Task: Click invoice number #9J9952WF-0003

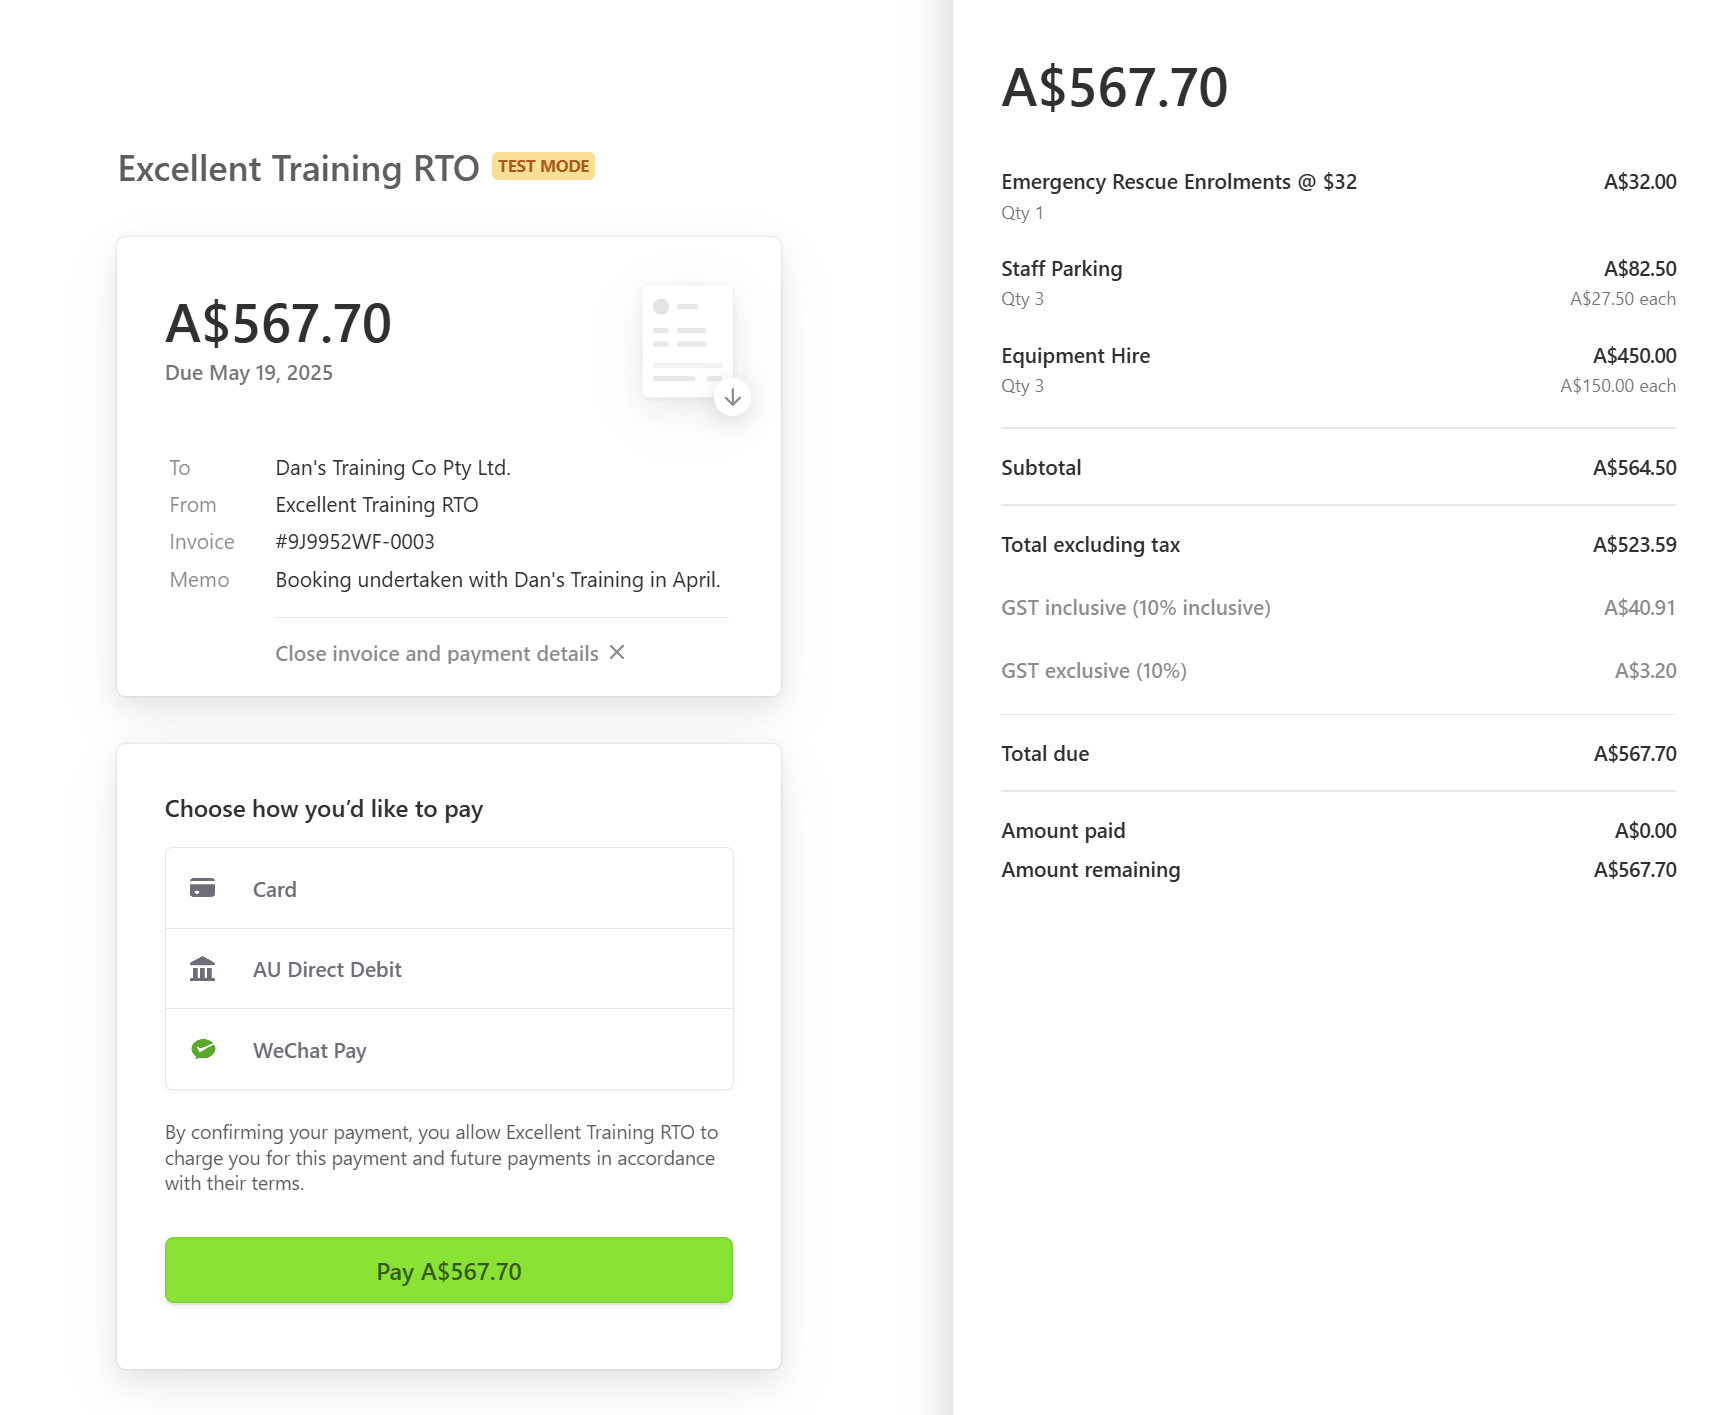Action: pyautogui.click(x=355, y=542)
